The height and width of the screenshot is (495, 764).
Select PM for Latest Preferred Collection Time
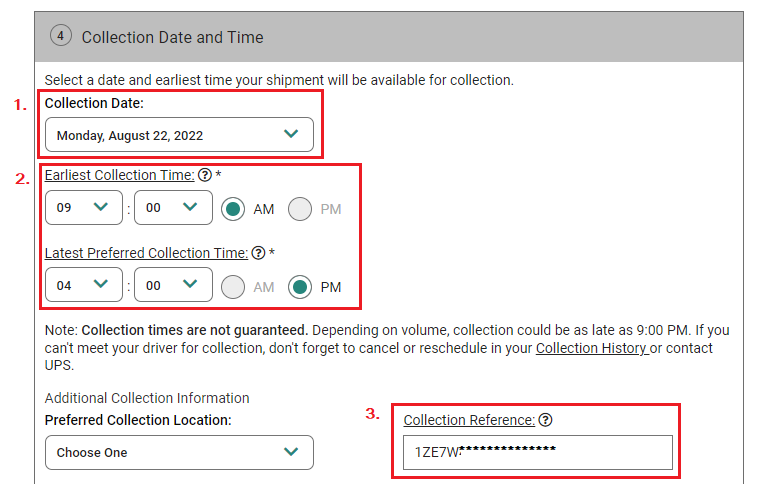tap(300, 287)
